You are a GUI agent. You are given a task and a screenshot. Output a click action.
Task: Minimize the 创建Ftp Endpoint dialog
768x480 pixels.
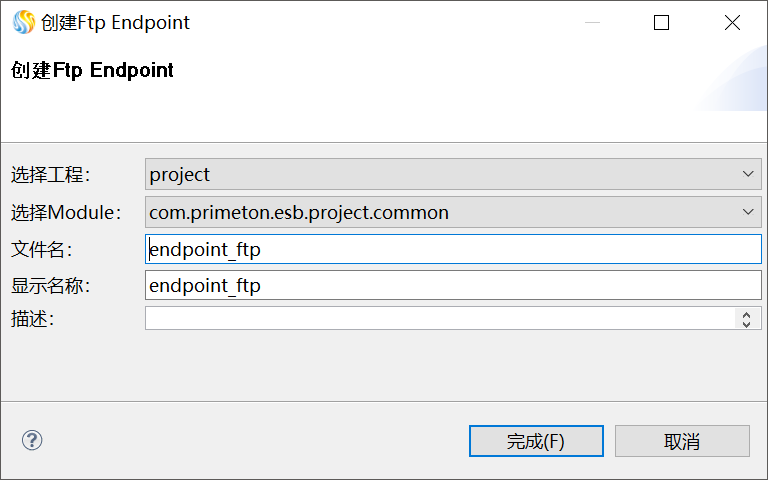tap(591, 22)
